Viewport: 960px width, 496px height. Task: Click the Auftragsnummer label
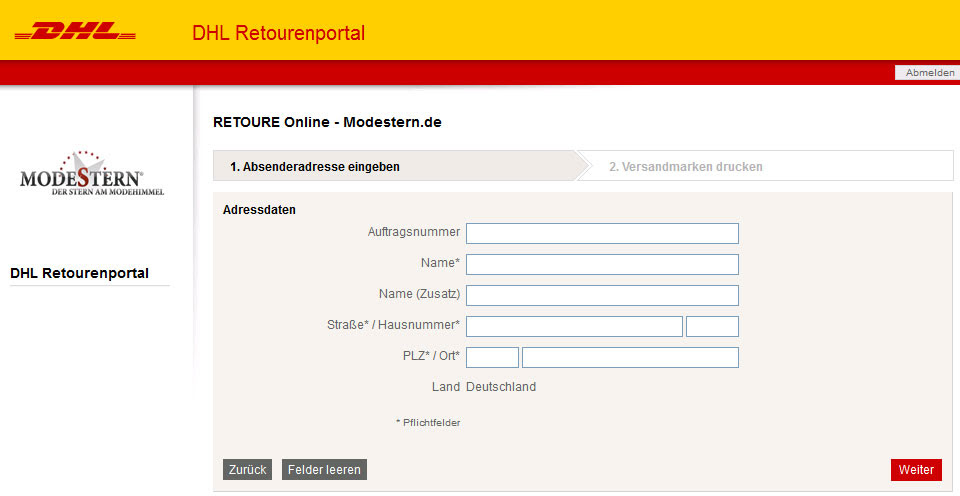tap(414, 232)
